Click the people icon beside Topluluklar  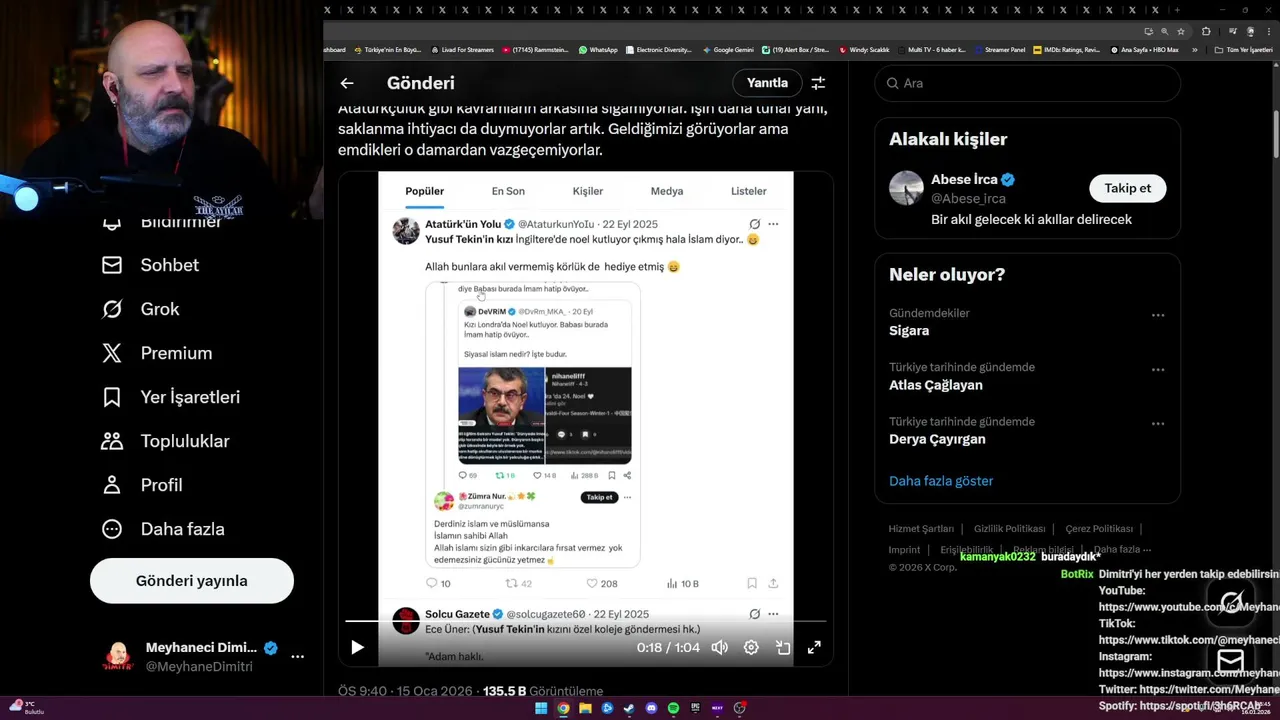(x=112, y=441)
